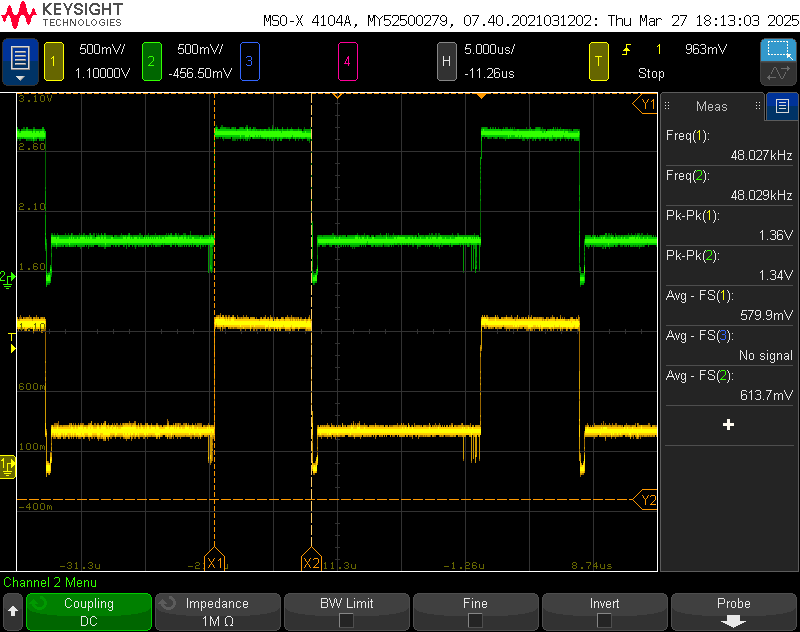Click the rising edge trigger slope icon
Screen dimensions: 800x632
626,49
